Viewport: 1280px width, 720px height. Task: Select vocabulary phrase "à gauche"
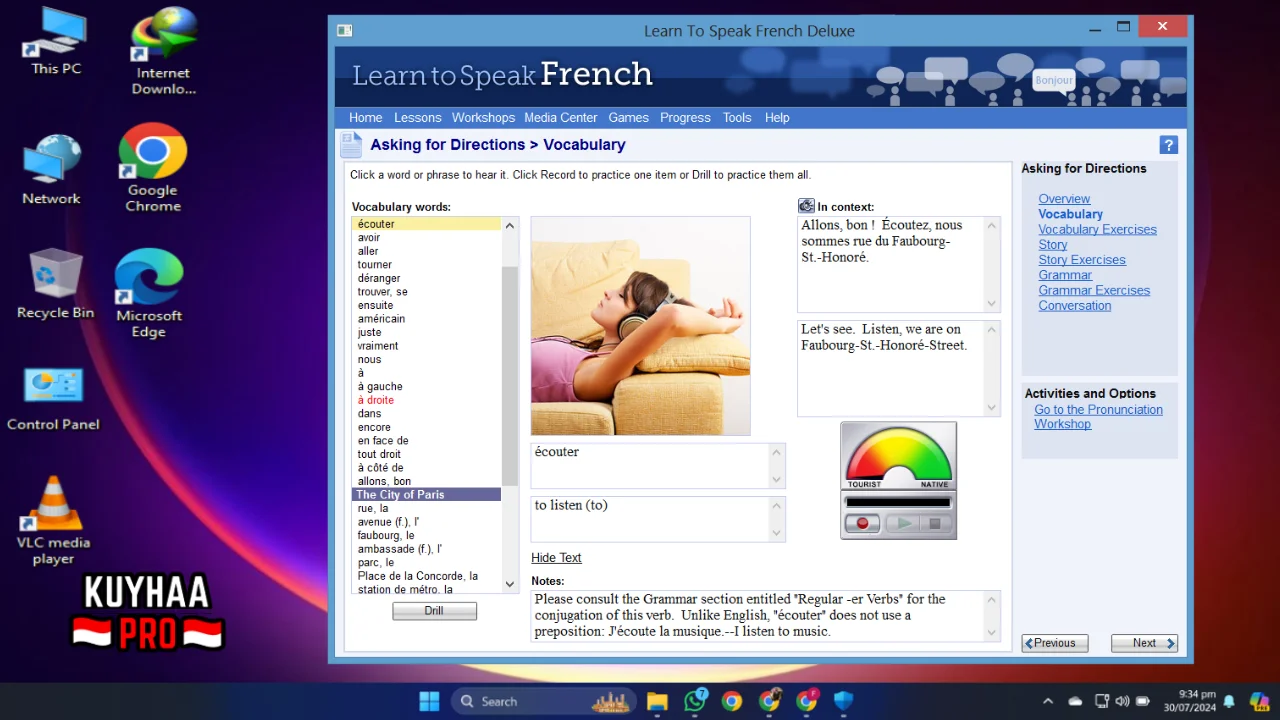pyautogui.click(x=426, y=386)
